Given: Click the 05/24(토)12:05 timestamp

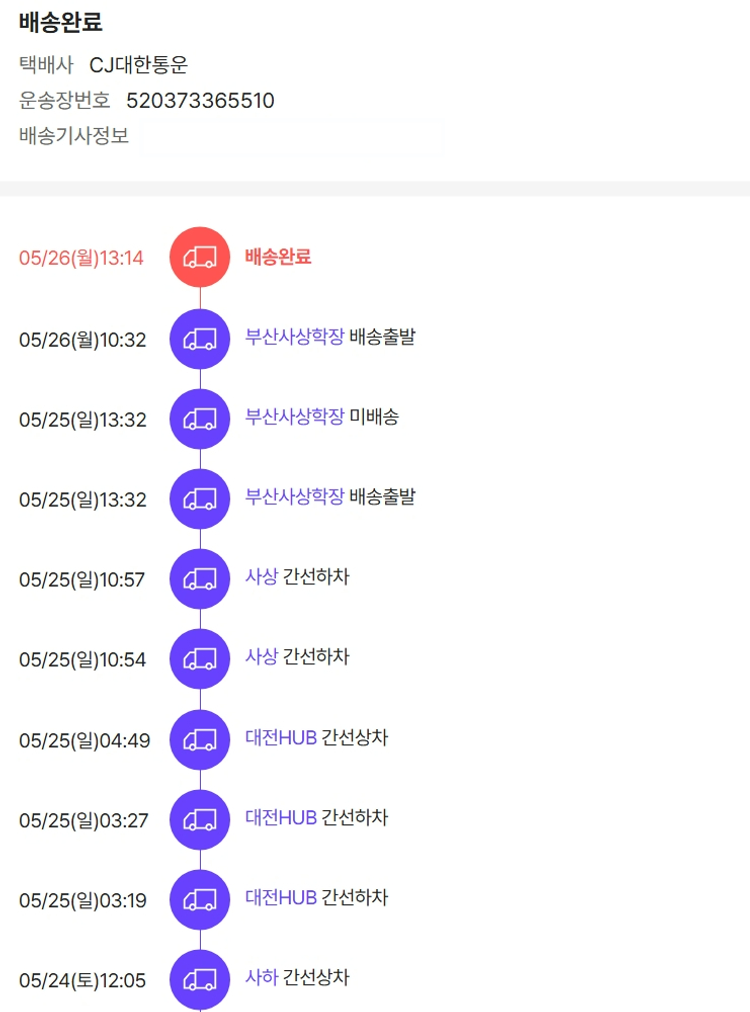Looking at the screenshot, I should pos(82,981).
